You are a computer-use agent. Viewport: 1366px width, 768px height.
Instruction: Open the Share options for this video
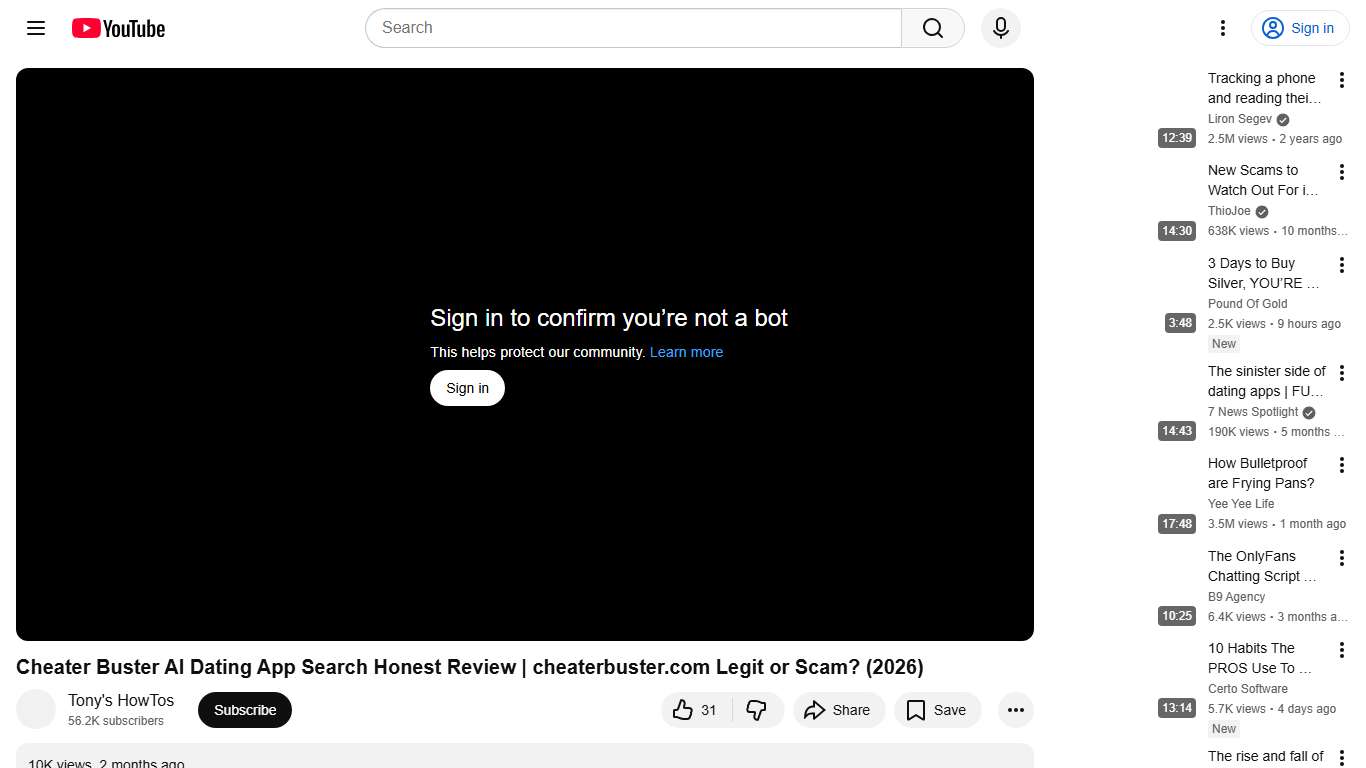[x=839, y=710]
